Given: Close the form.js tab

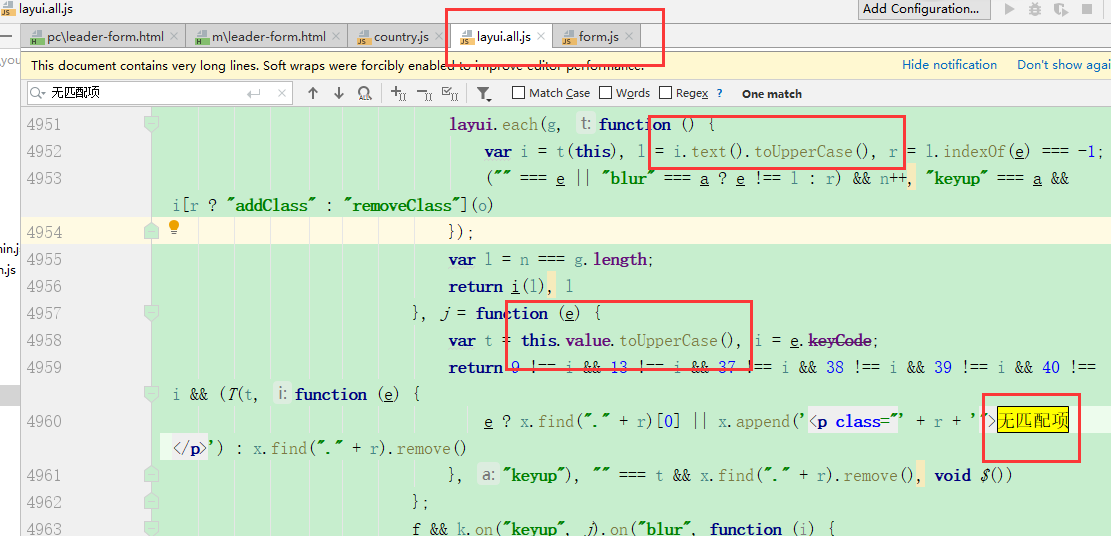Looking at the screenshot, I should pyautogui.click(x=629, y=36).
